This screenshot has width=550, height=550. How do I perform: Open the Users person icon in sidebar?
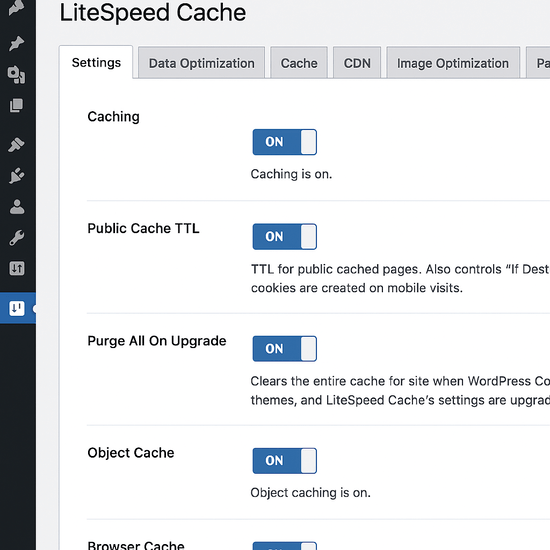[16, 207]
